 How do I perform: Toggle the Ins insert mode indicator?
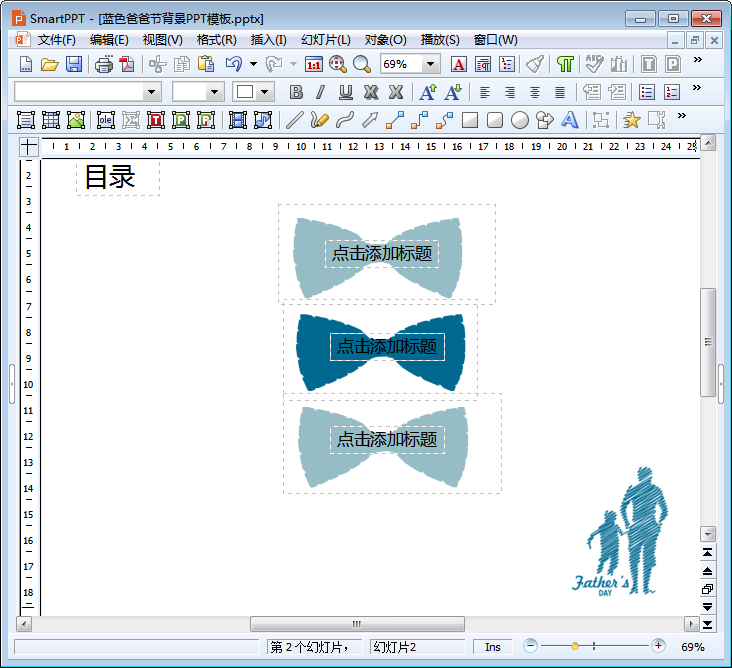point(493,647)
